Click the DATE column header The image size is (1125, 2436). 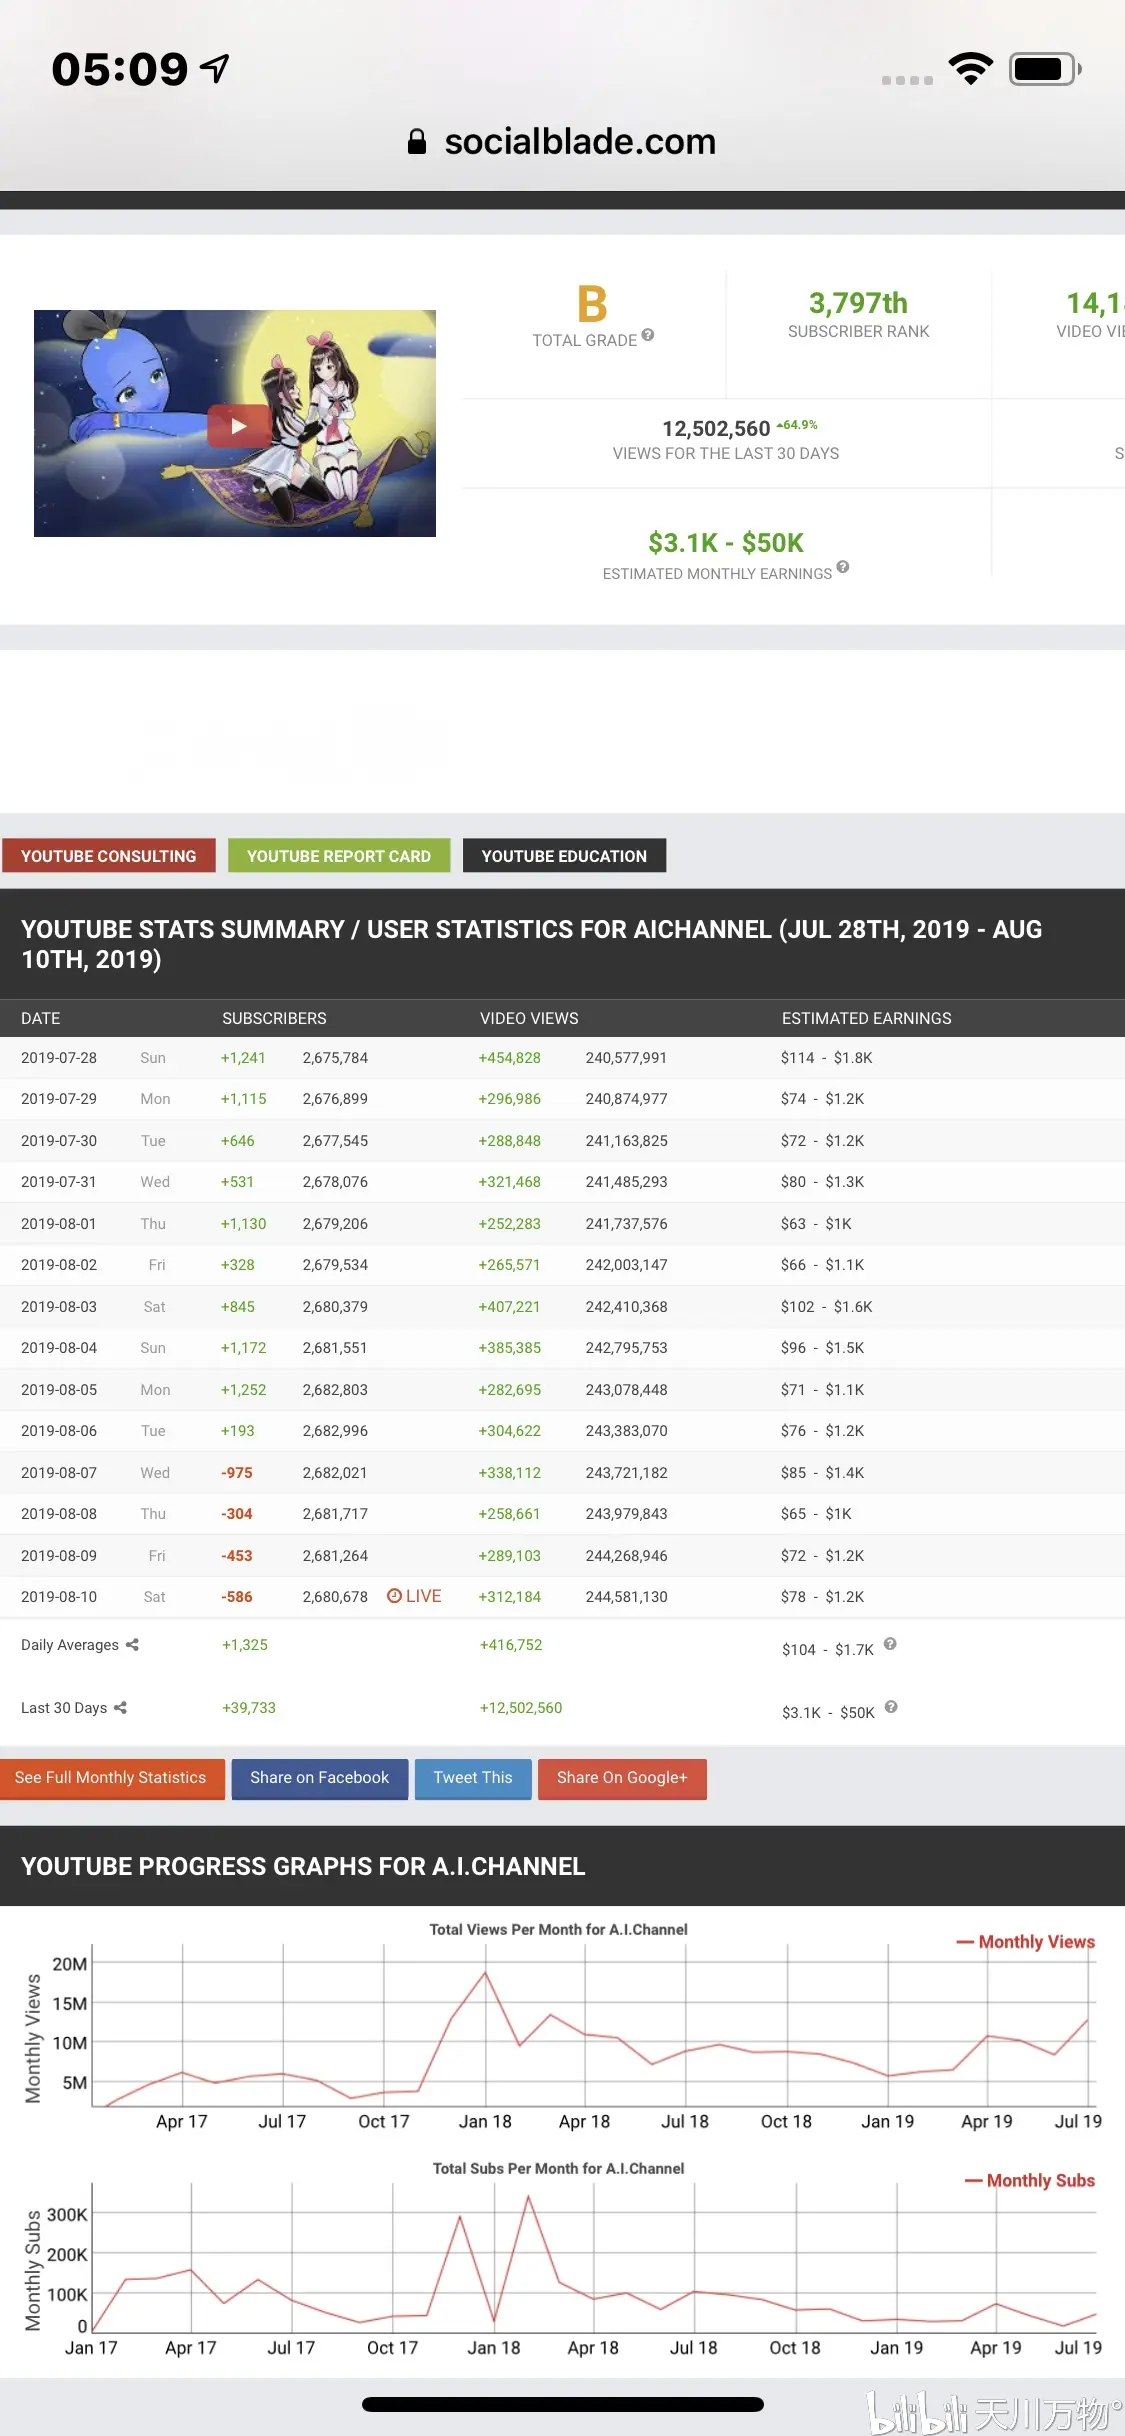(x=41, y=1018)
